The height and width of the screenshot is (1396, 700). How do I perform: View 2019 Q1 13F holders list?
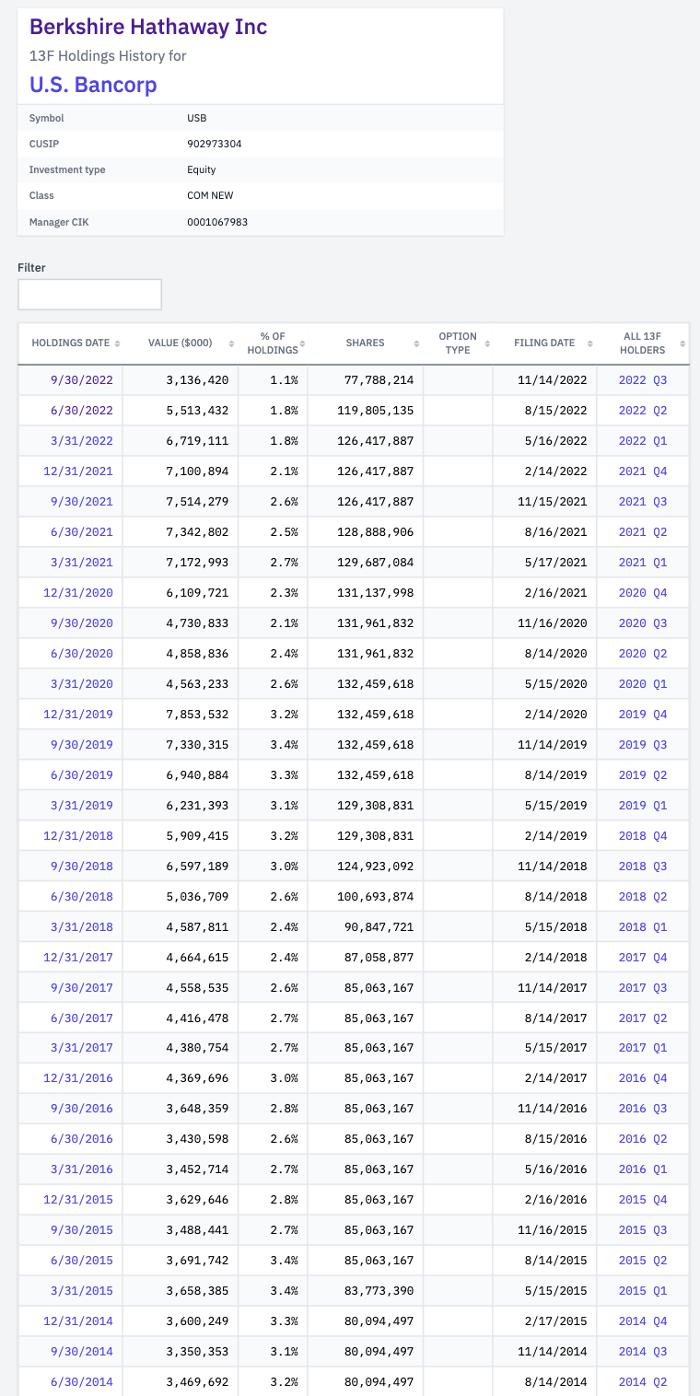(642, 805)
